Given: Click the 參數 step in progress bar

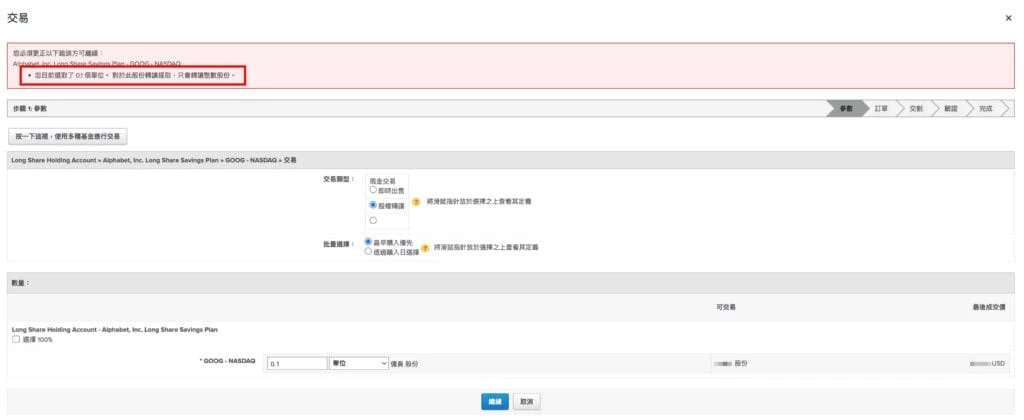Looking at the screenshot, I should point(846,108).
